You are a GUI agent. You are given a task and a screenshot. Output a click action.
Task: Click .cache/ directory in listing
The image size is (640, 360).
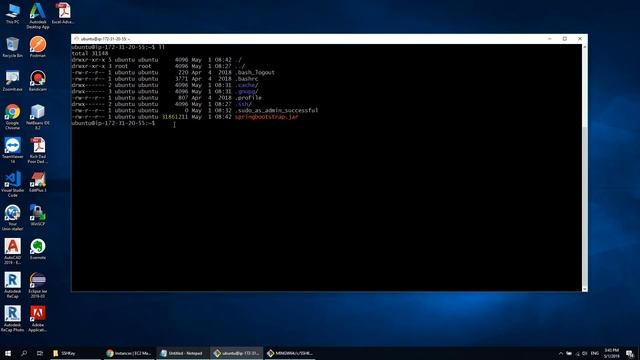pos(247,85)
